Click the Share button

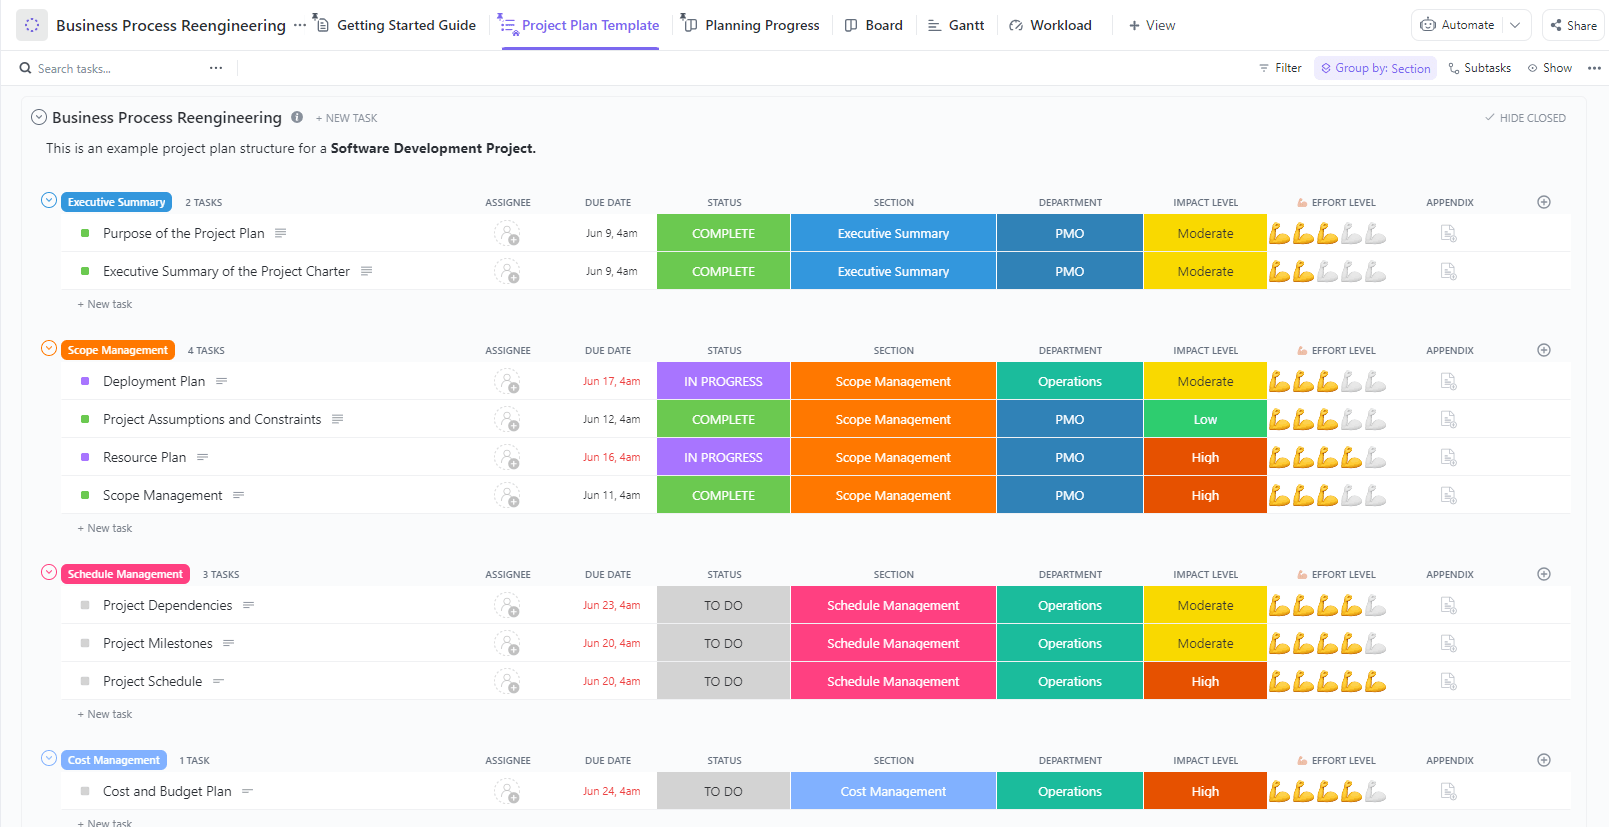pos(1573,25)
